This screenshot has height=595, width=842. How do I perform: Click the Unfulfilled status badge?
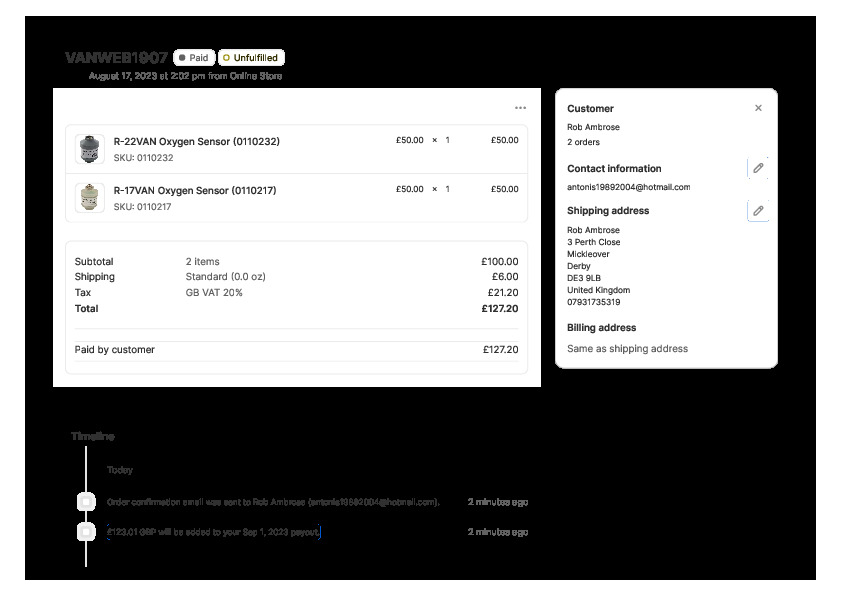[251, 58]
